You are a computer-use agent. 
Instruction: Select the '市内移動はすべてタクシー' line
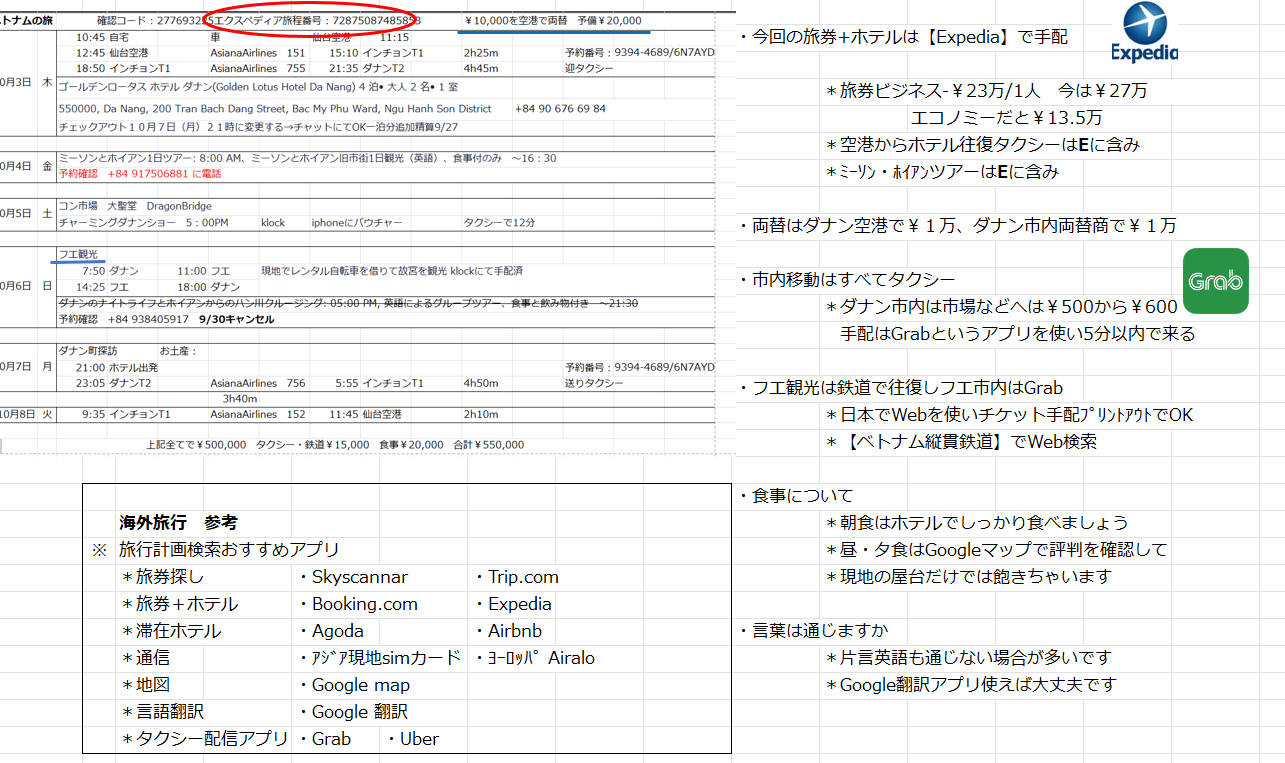[x=846, y=280]
